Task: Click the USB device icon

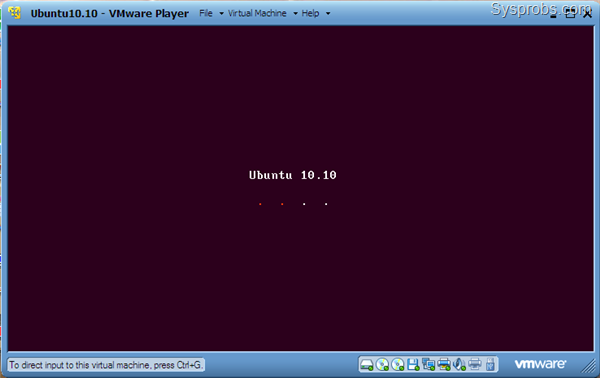Action: pos(490,364)
